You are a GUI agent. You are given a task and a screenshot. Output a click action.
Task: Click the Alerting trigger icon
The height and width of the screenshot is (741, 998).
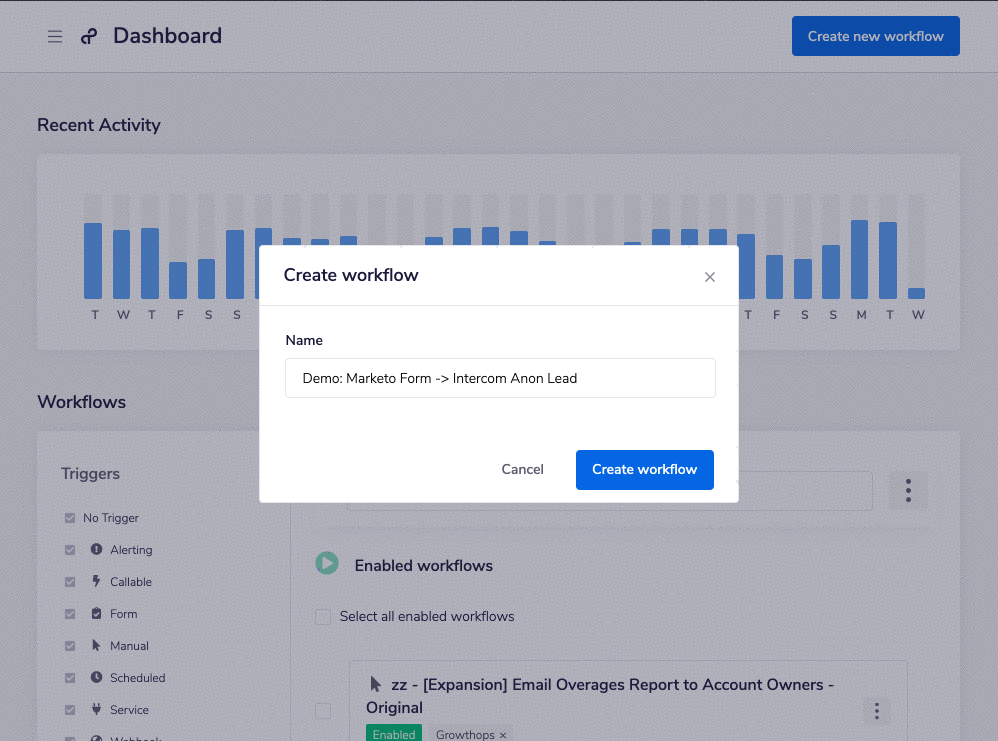[96, 549]
